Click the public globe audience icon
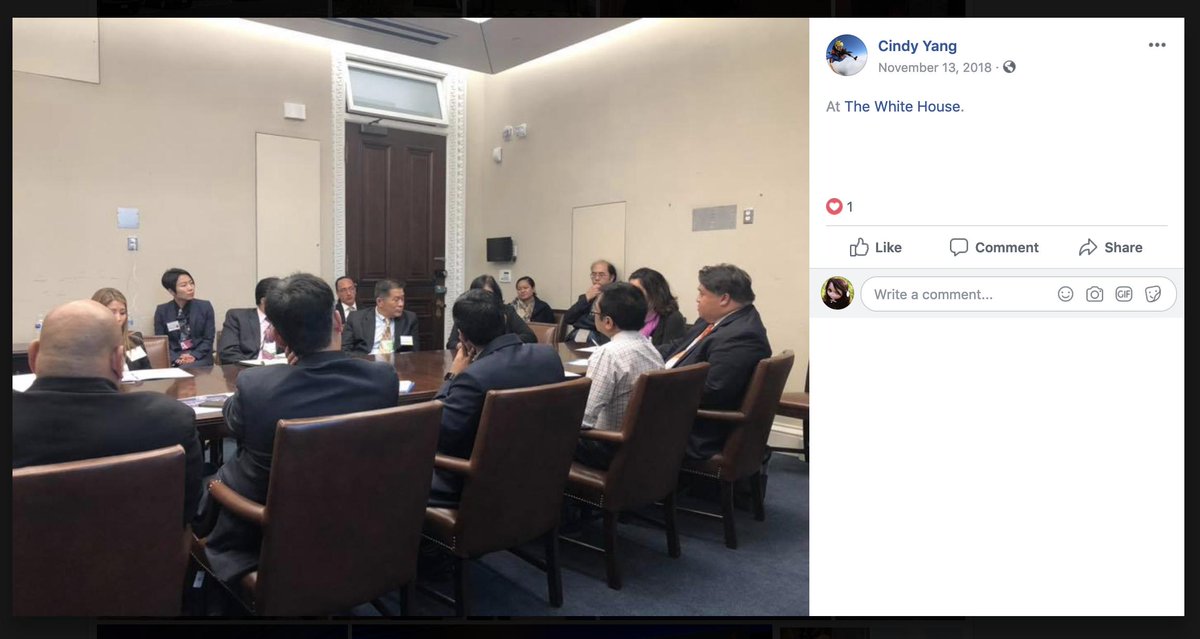Viewport: 1200px width, 639px height. [1009, 67]
